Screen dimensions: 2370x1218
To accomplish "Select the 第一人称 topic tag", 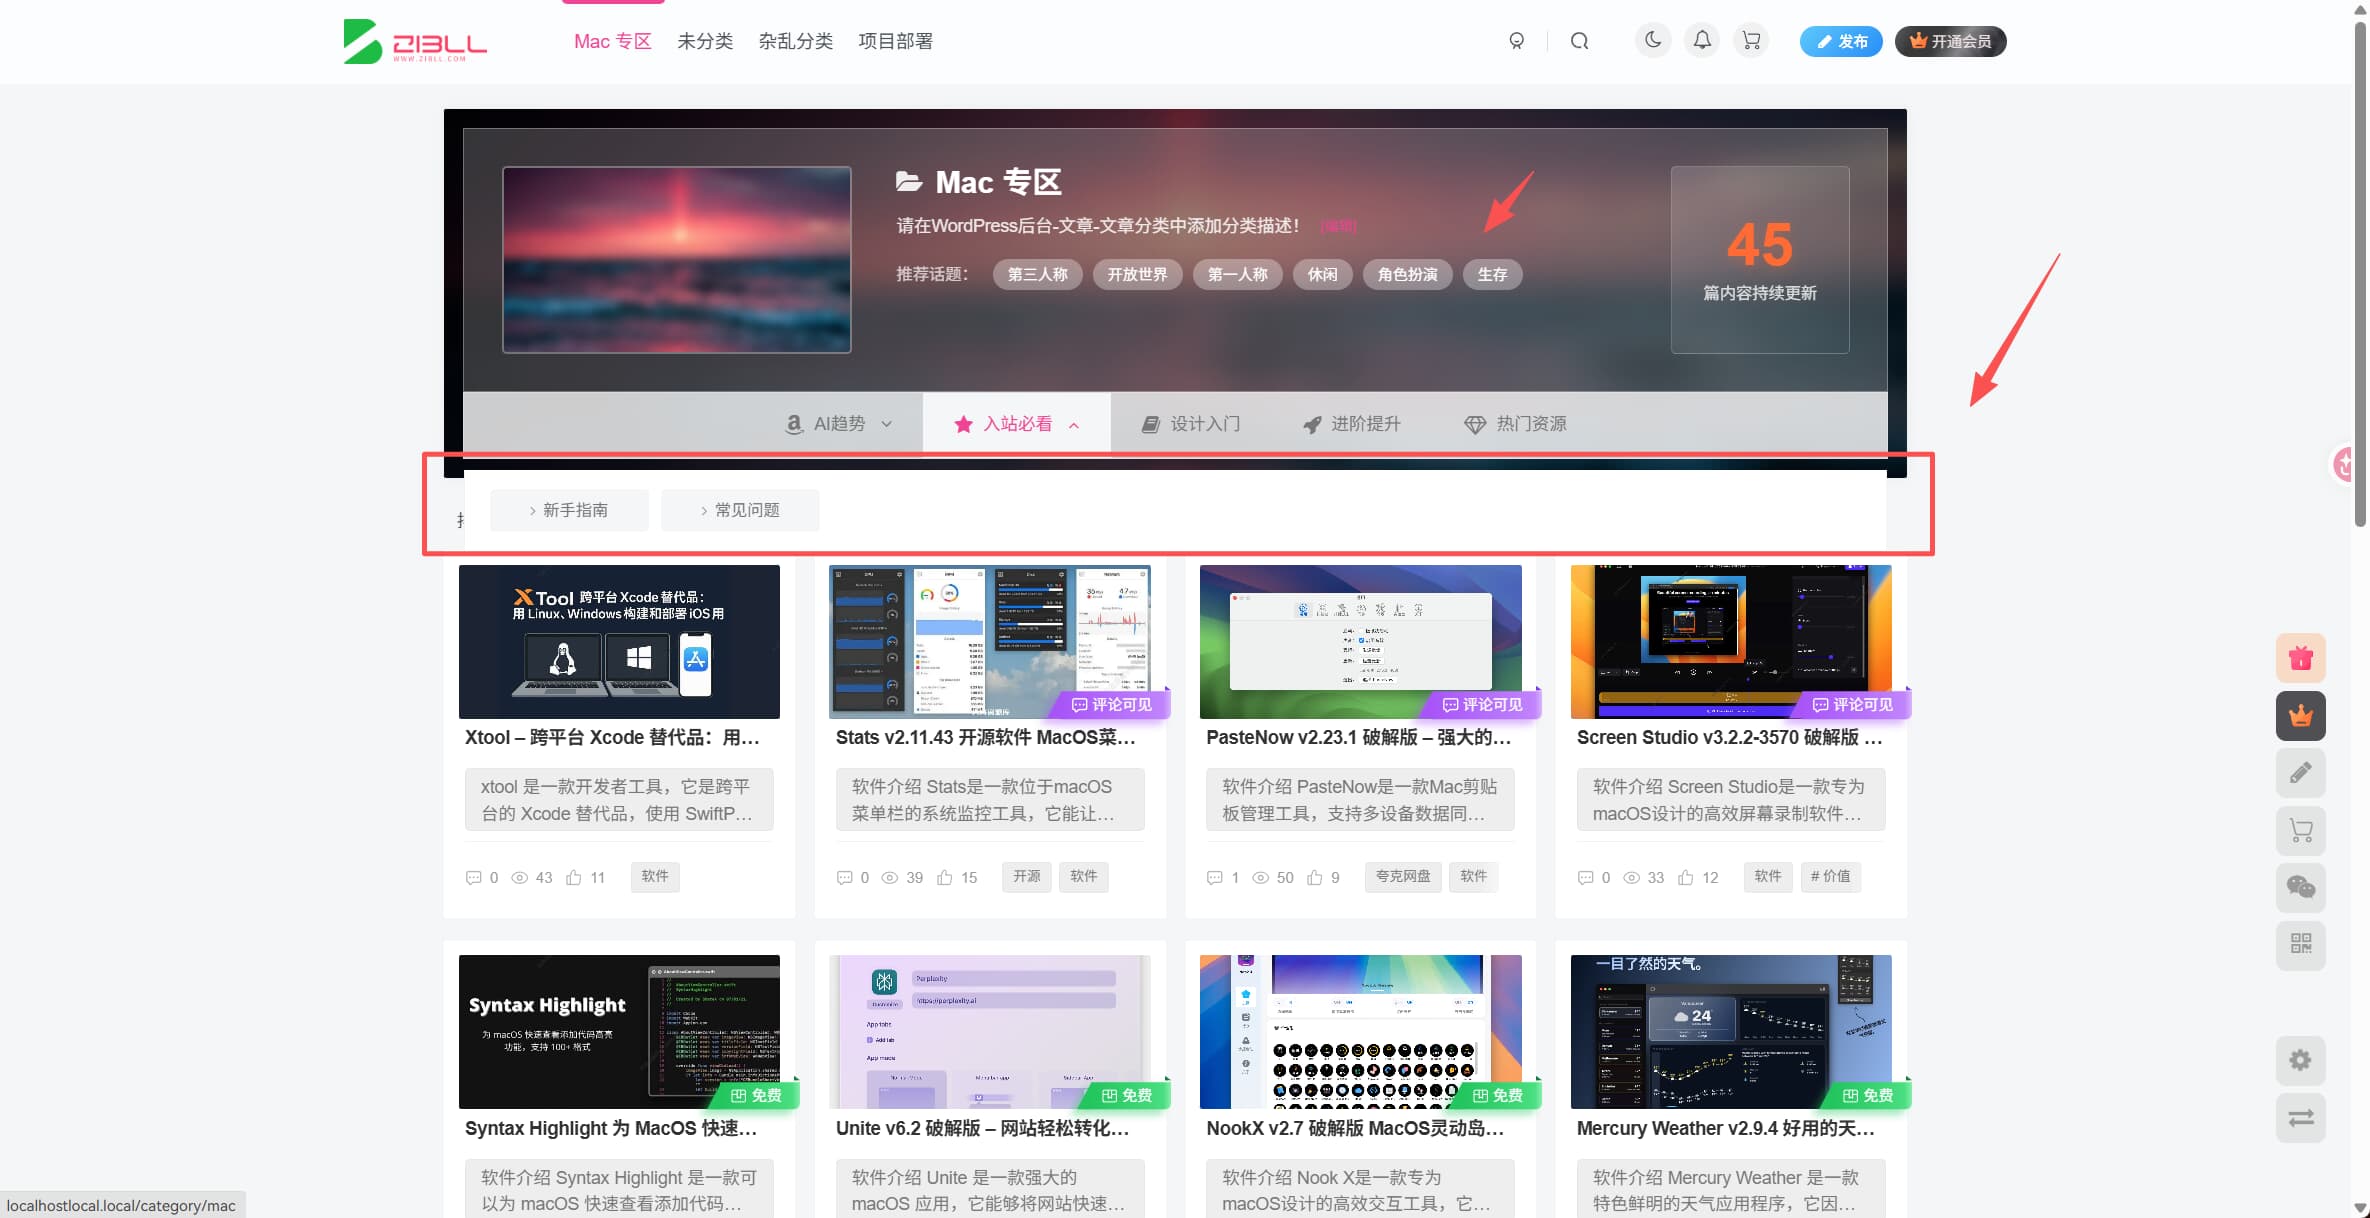I will (x=1237, y=274).
